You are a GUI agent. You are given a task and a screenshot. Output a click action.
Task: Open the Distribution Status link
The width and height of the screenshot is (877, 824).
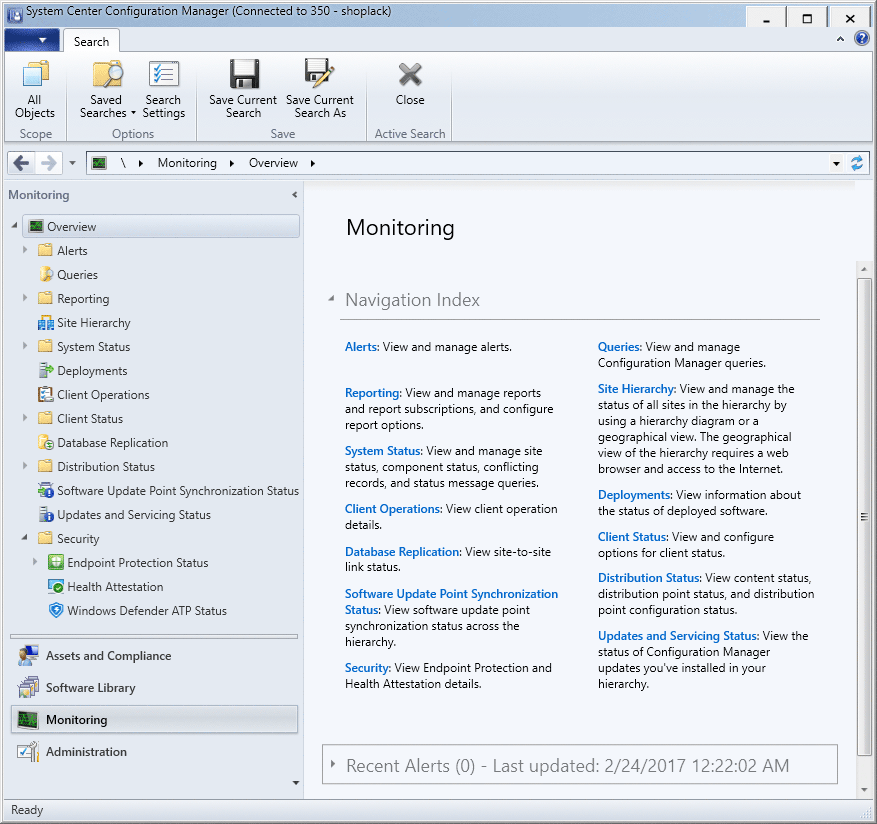click(648, 578)
